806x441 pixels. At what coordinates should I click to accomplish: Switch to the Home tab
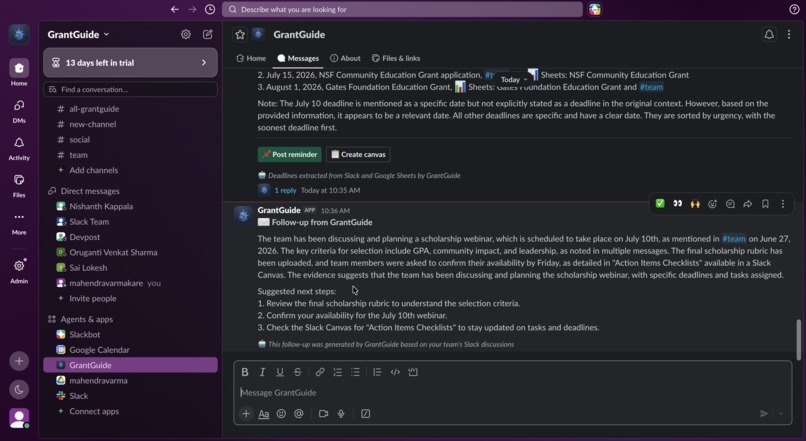click(251, 58)
